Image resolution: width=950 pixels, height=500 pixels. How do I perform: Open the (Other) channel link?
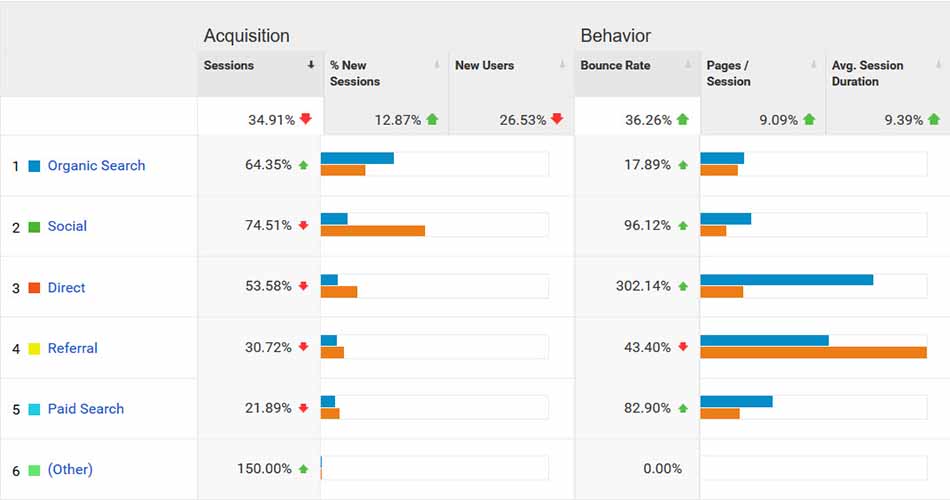[x=70, y=470]
